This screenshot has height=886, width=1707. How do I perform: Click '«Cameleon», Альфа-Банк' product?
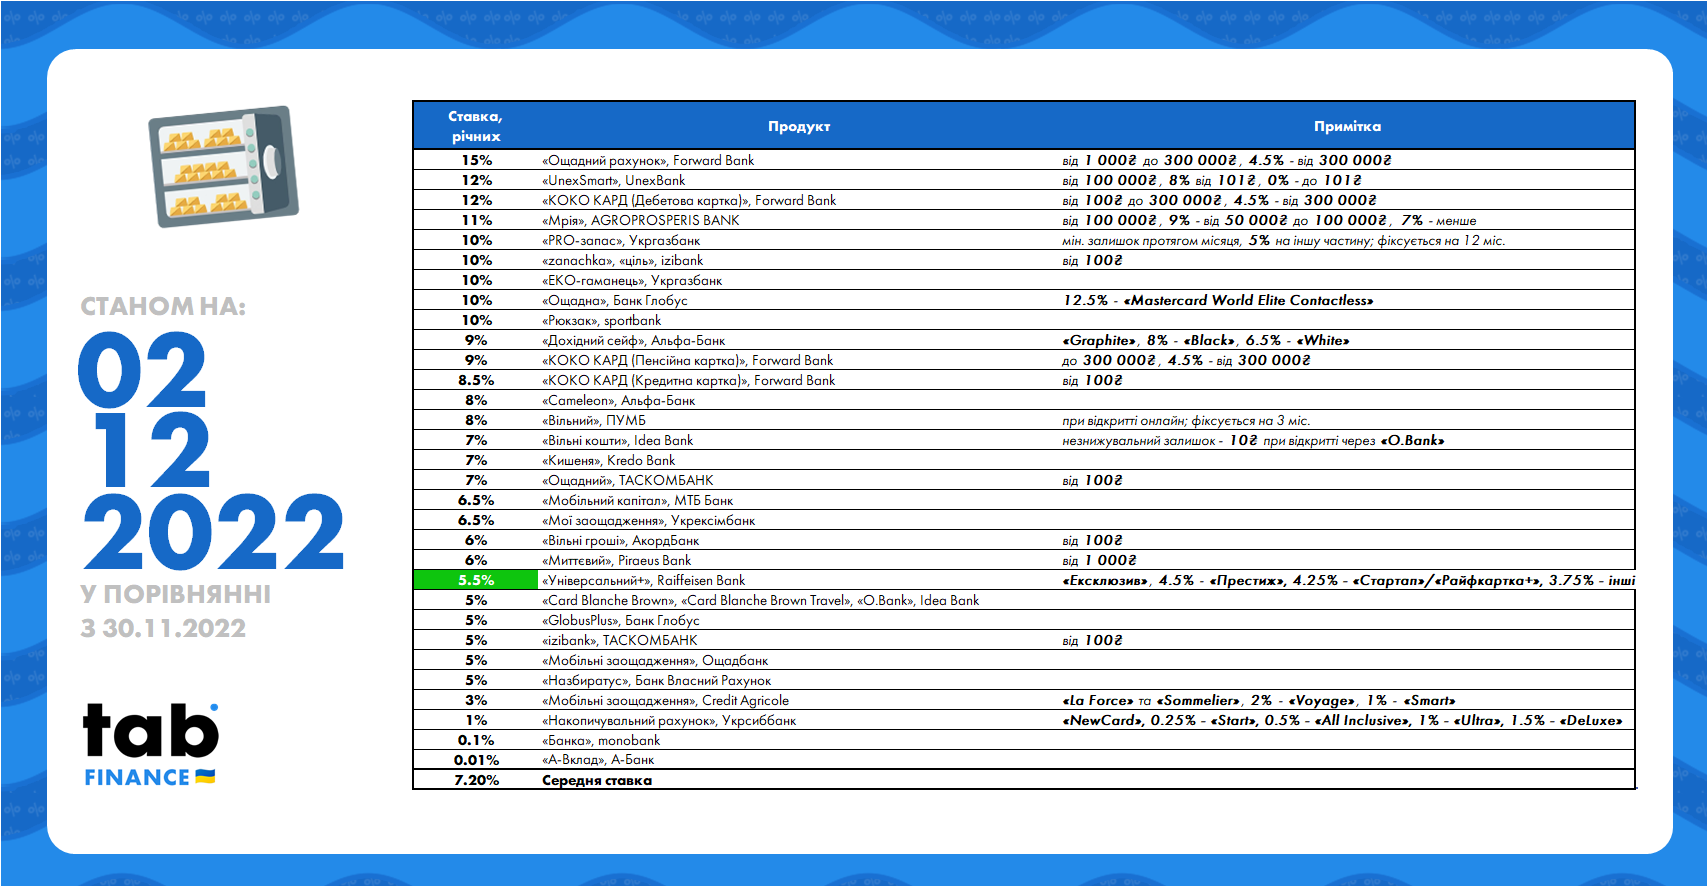[618, 400]
